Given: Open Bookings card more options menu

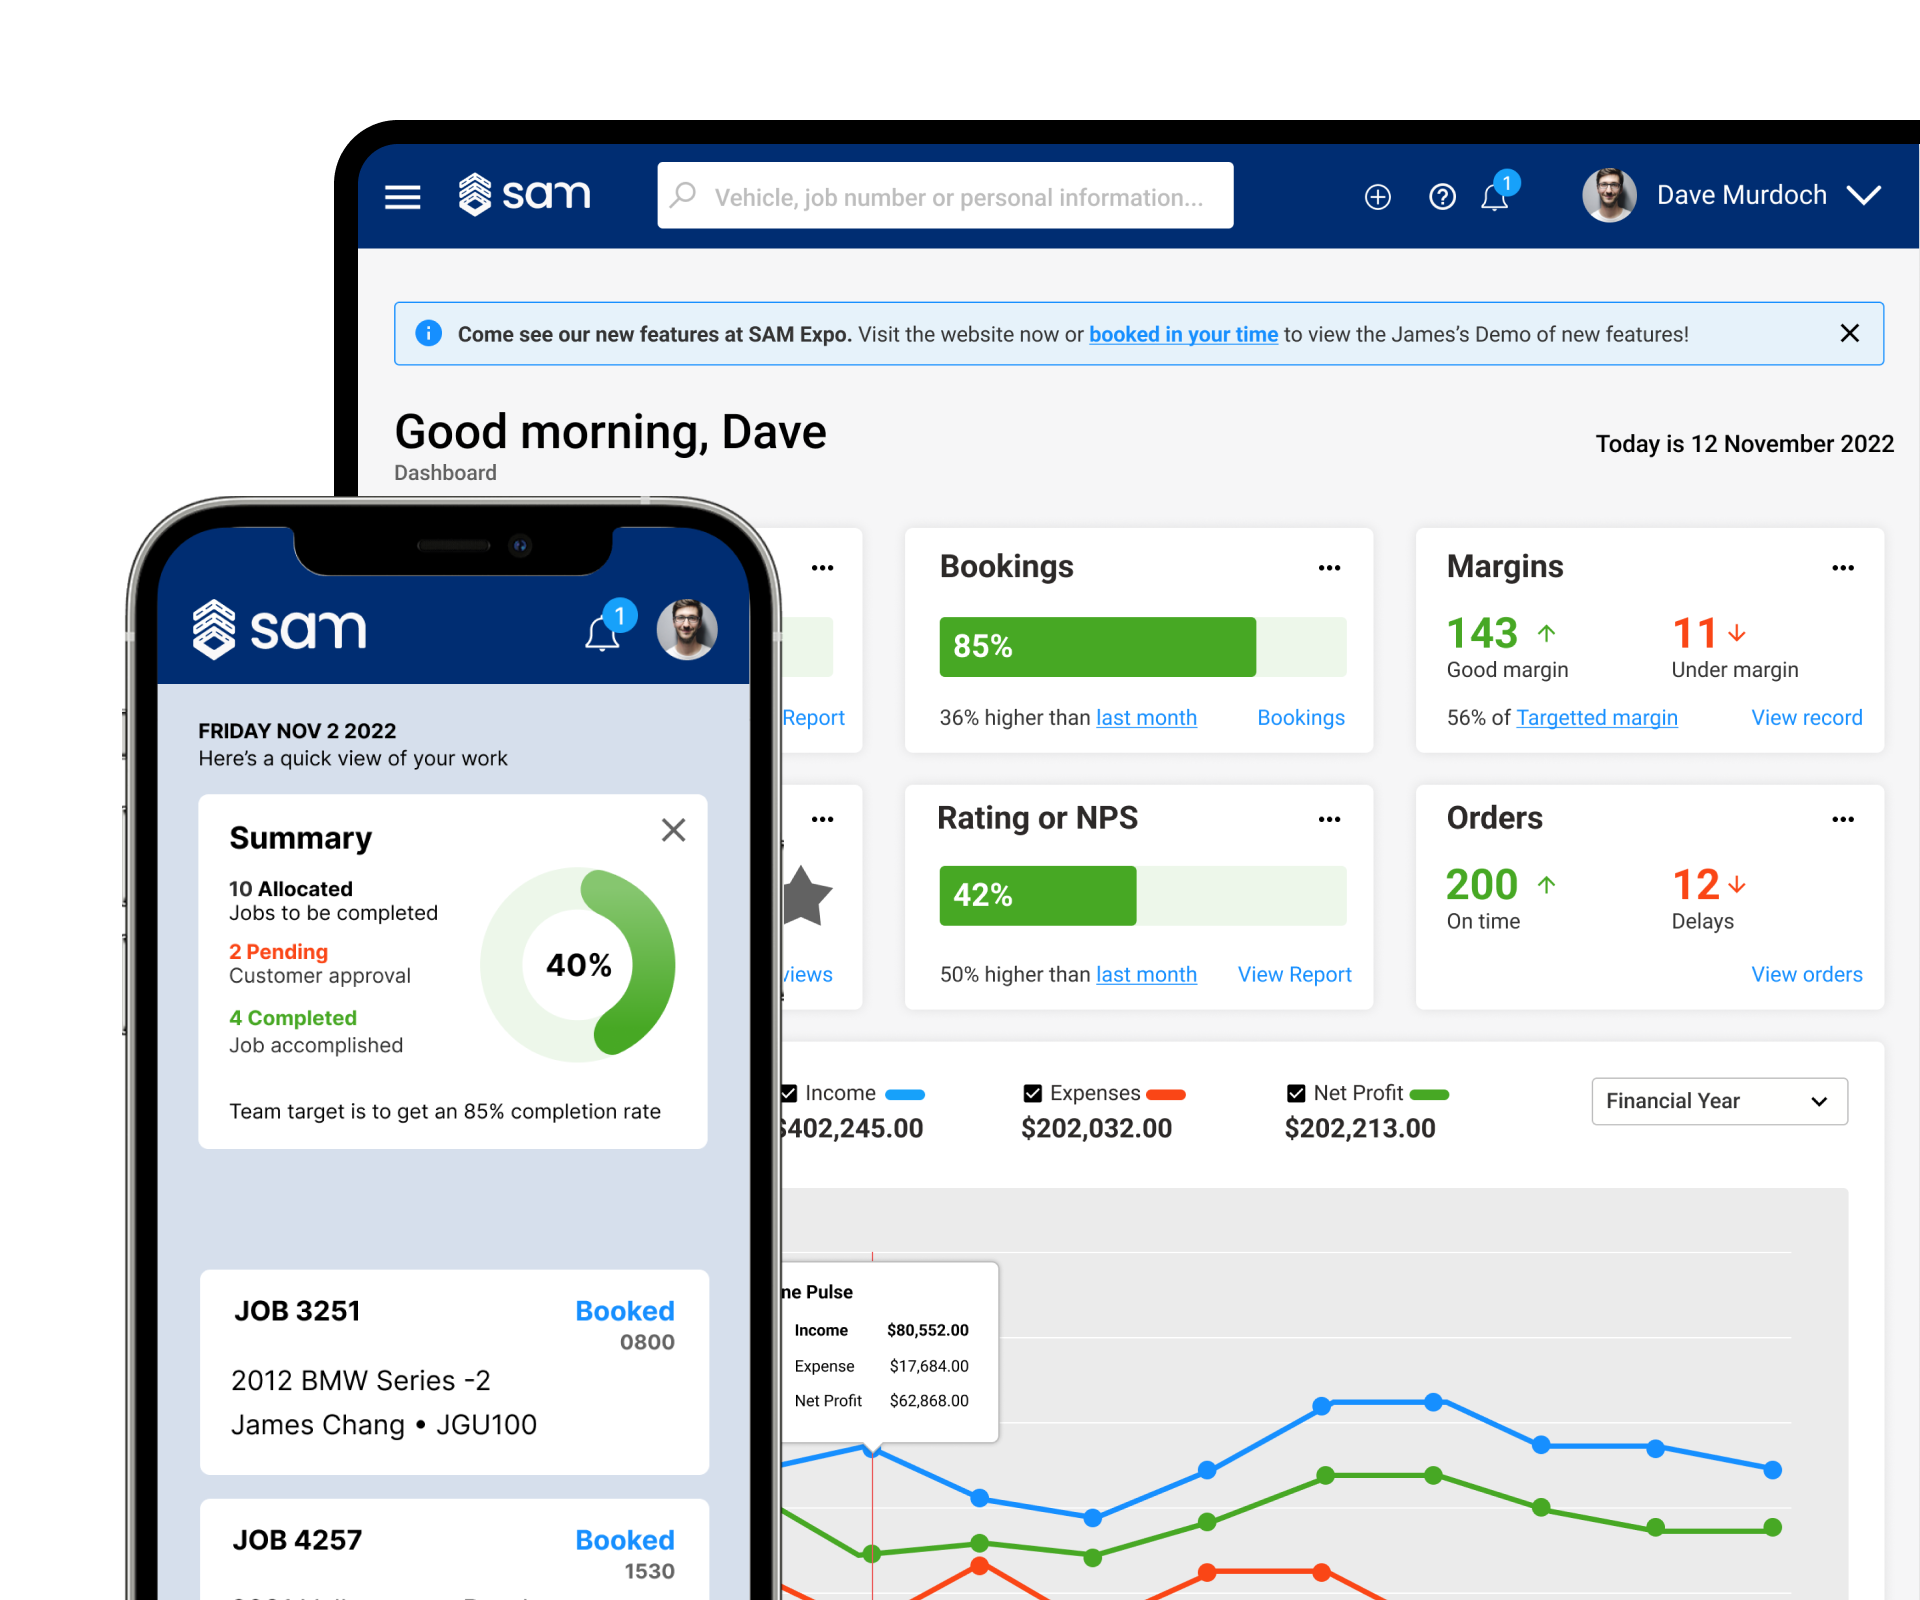Looking at the screenshot, I should (x=1329, y=568).
